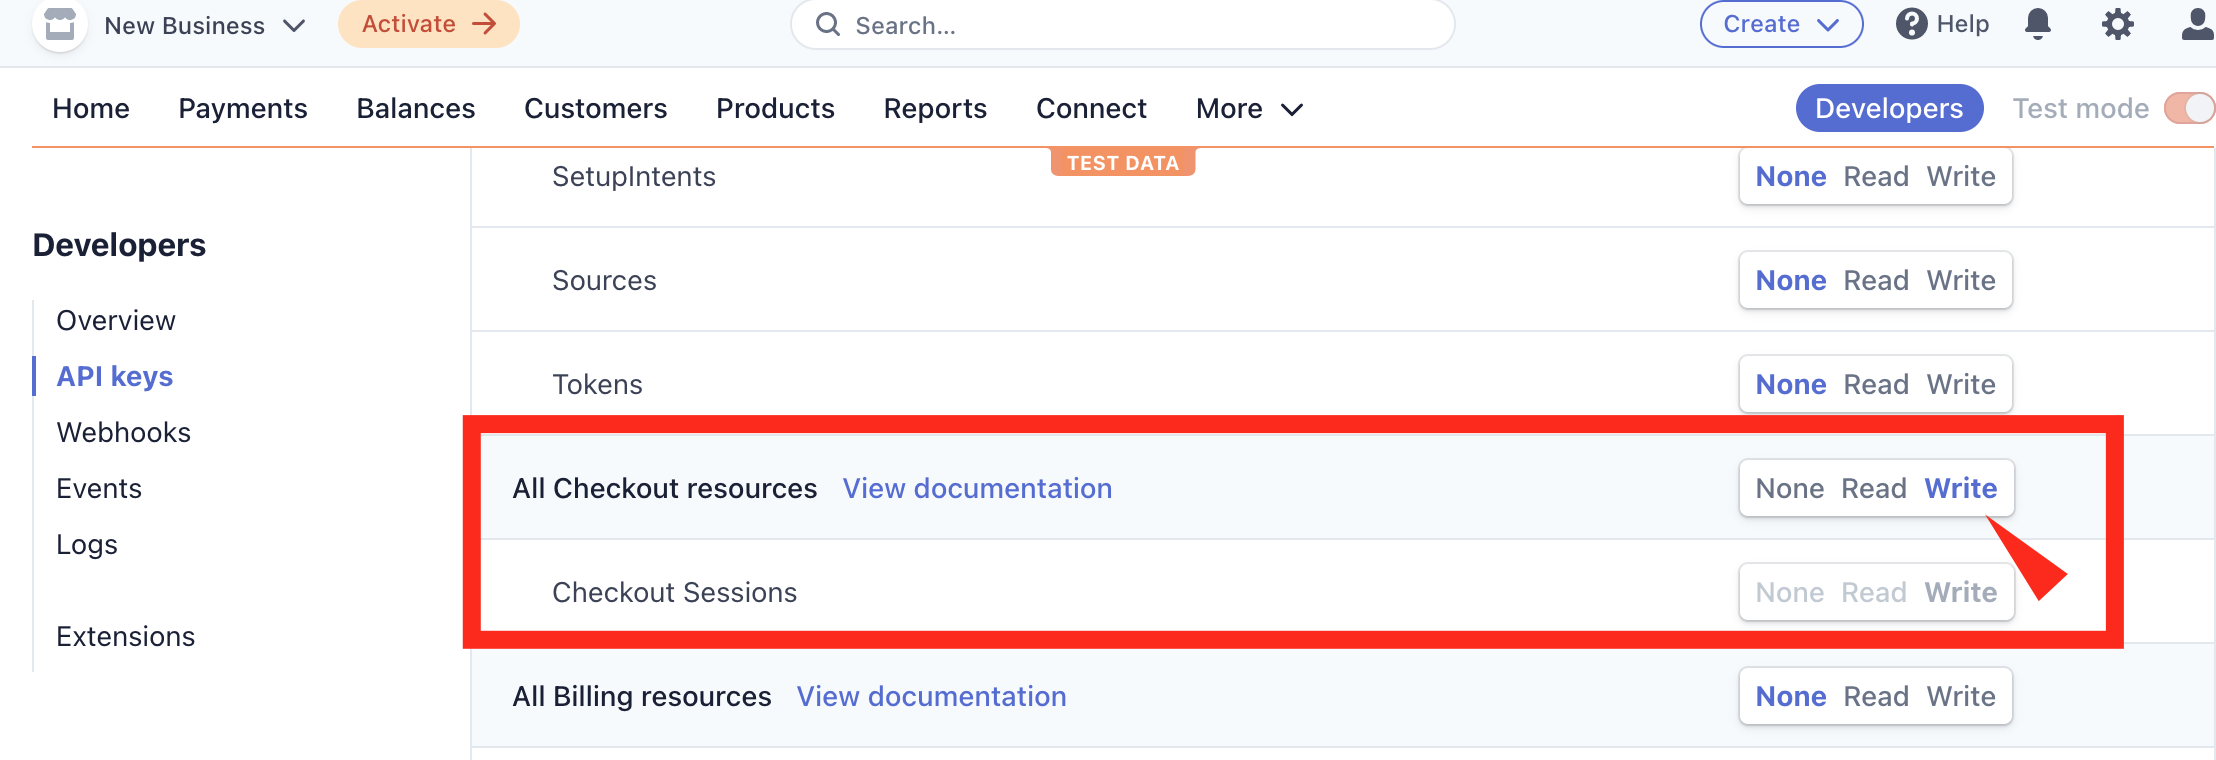Set Sources permission to Write
Viewport: 2216px width, 760px height.
pos(1961,280)
